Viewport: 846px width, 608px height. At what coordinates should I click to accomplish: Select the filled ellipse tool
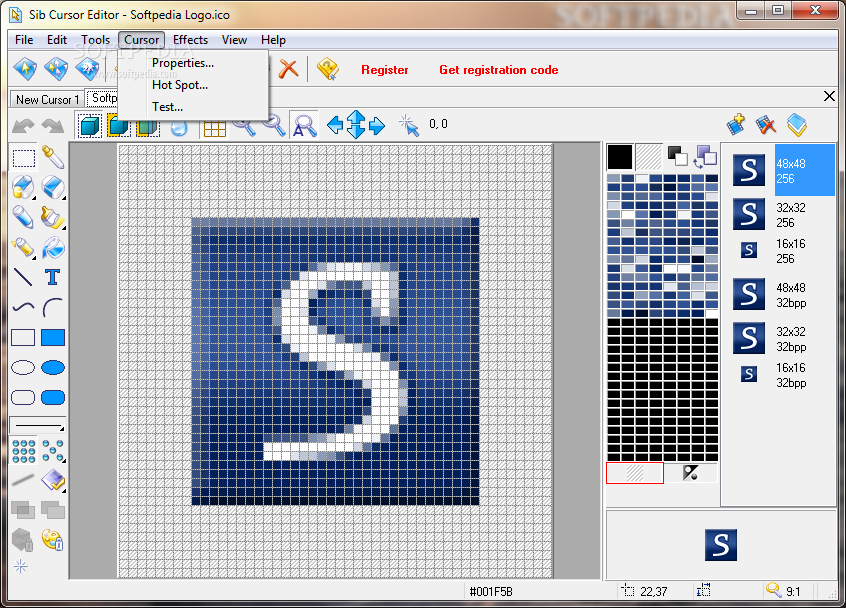point(53,367)
